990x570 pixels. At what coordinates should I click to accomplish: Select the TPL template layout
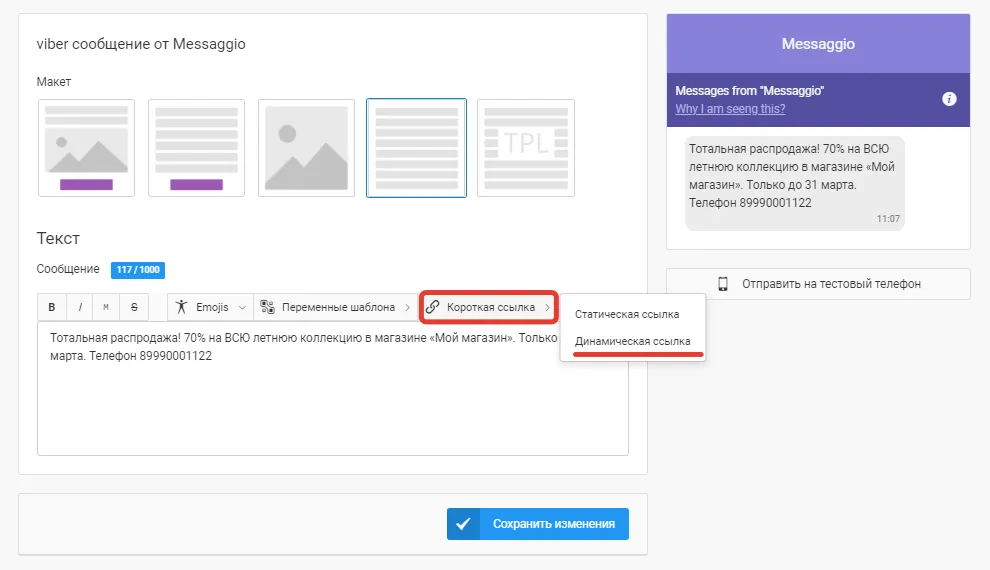(526, 148)
